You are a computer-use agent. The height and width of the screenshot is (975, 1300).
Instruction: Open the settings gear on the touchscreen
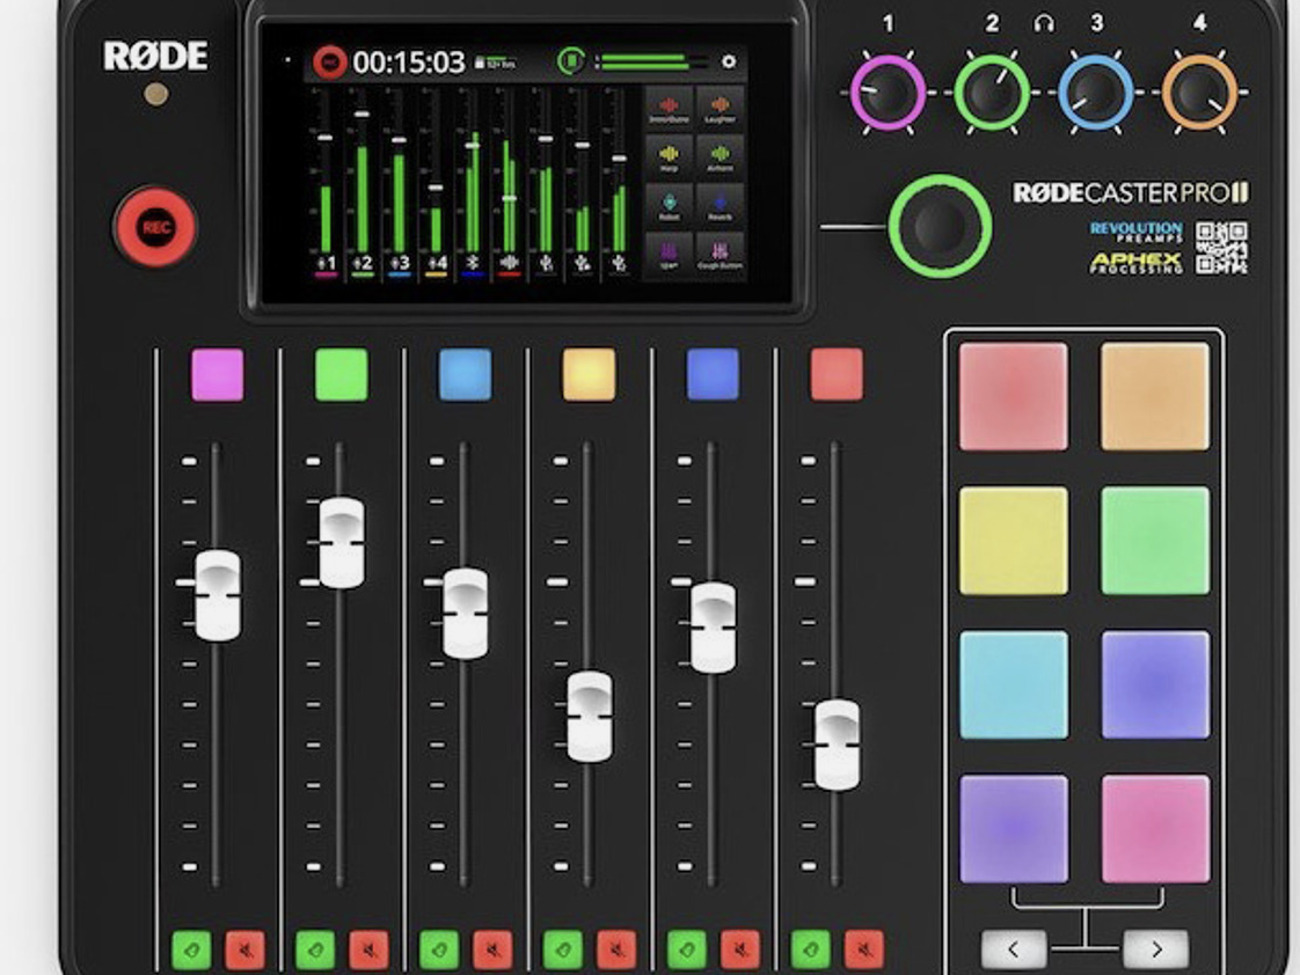[x=729, y=61]
